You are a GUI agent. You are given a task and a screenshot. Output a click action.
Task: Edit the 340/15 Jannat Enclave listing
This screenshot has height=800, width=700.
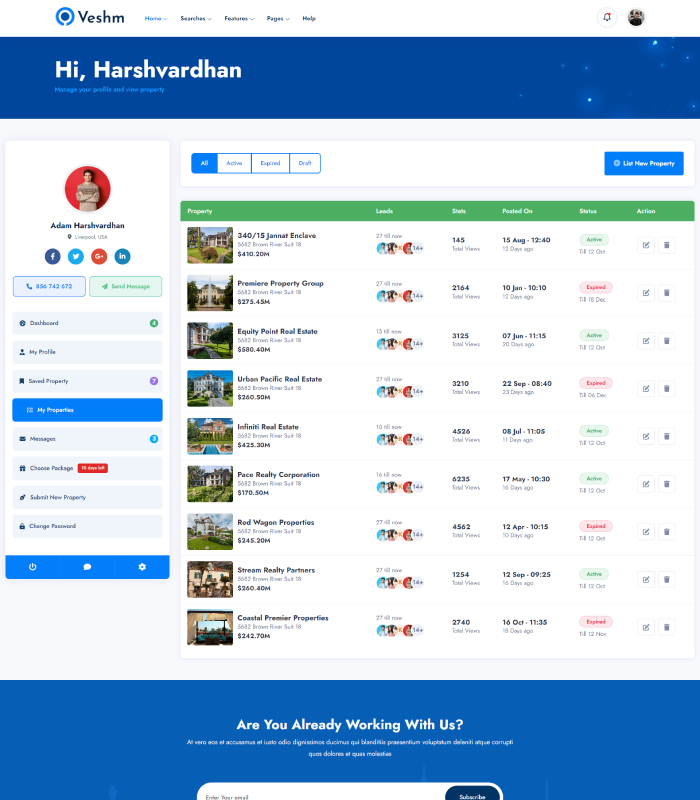(x=646, y=245)
